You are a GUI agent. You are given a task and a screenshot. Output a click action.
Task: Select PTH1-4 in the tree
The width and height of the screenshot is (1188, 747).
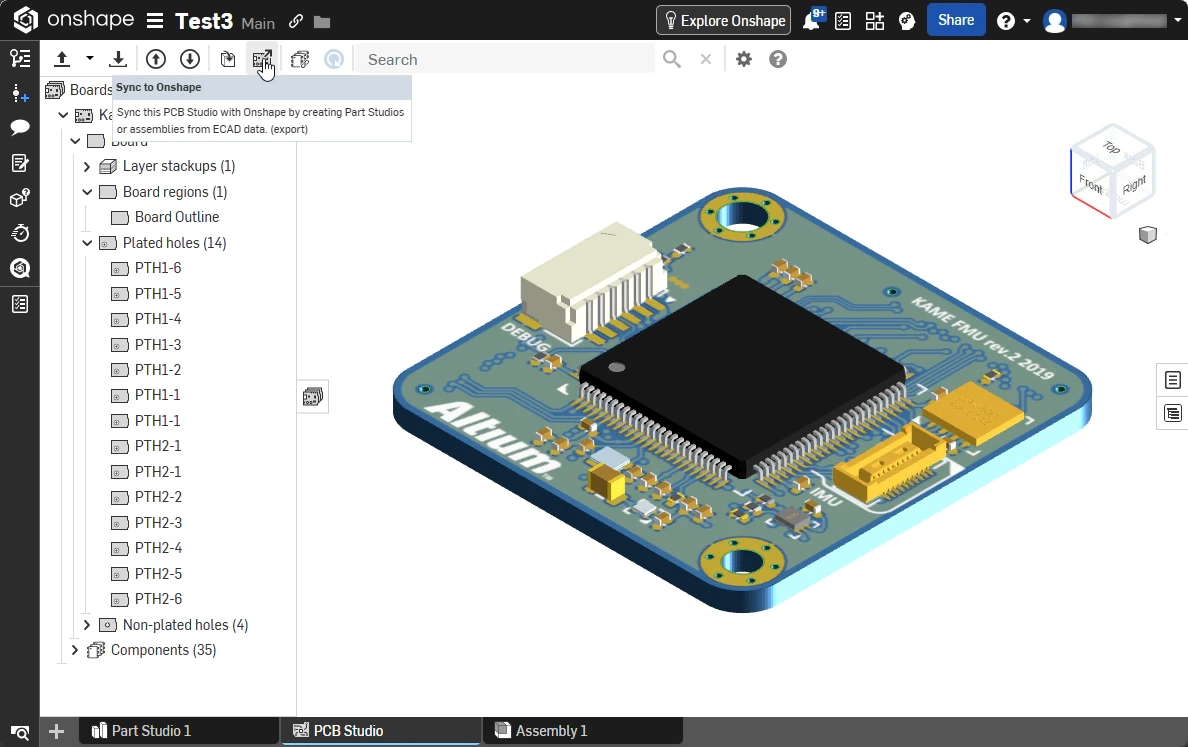tap(158, 319)
